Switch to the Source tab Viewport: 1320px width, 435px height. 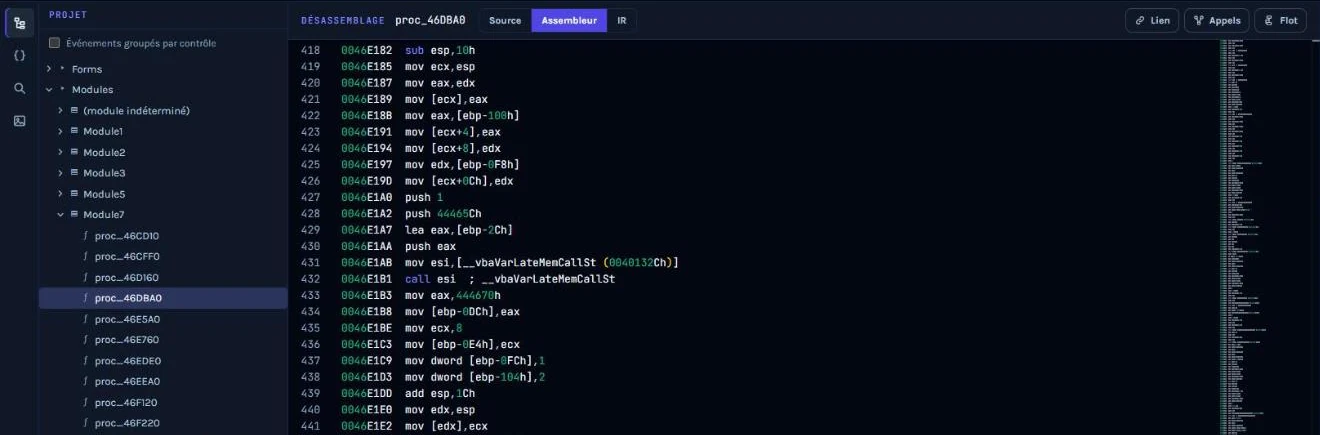505,20
